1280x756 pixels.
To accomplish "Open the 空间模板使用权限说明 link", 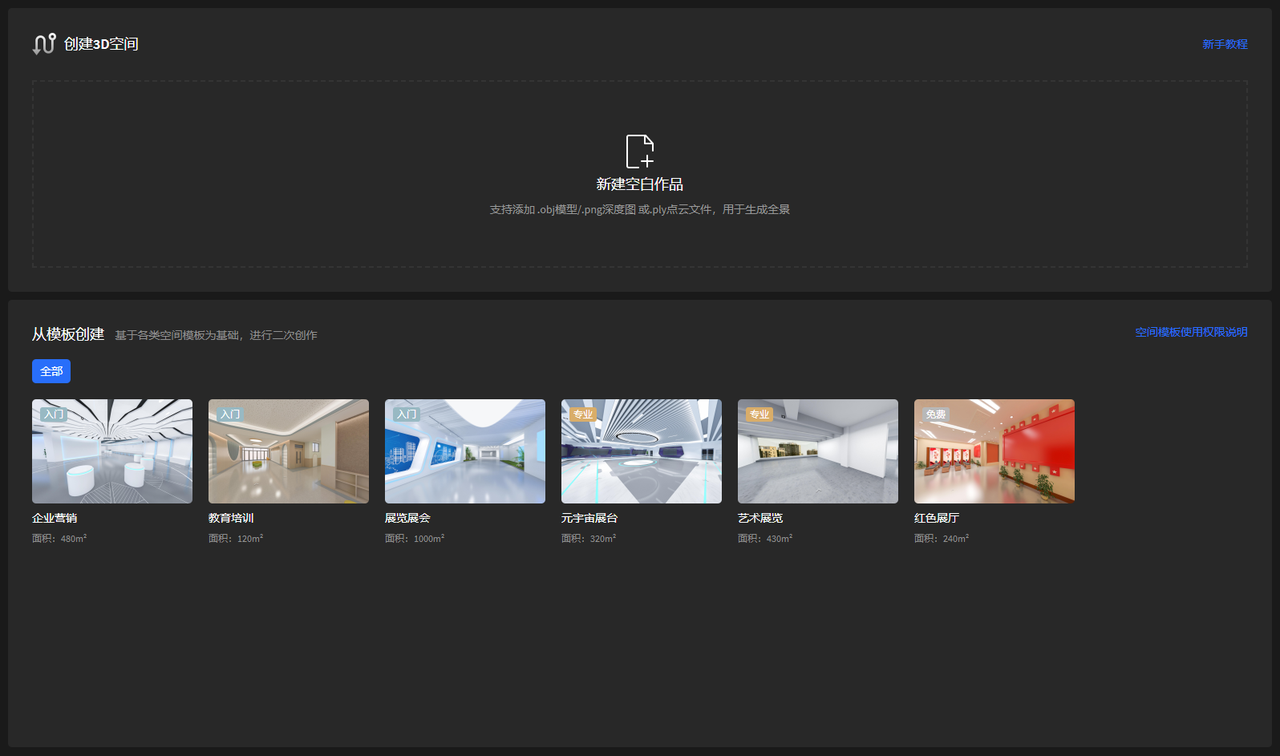I will 1190,332.
